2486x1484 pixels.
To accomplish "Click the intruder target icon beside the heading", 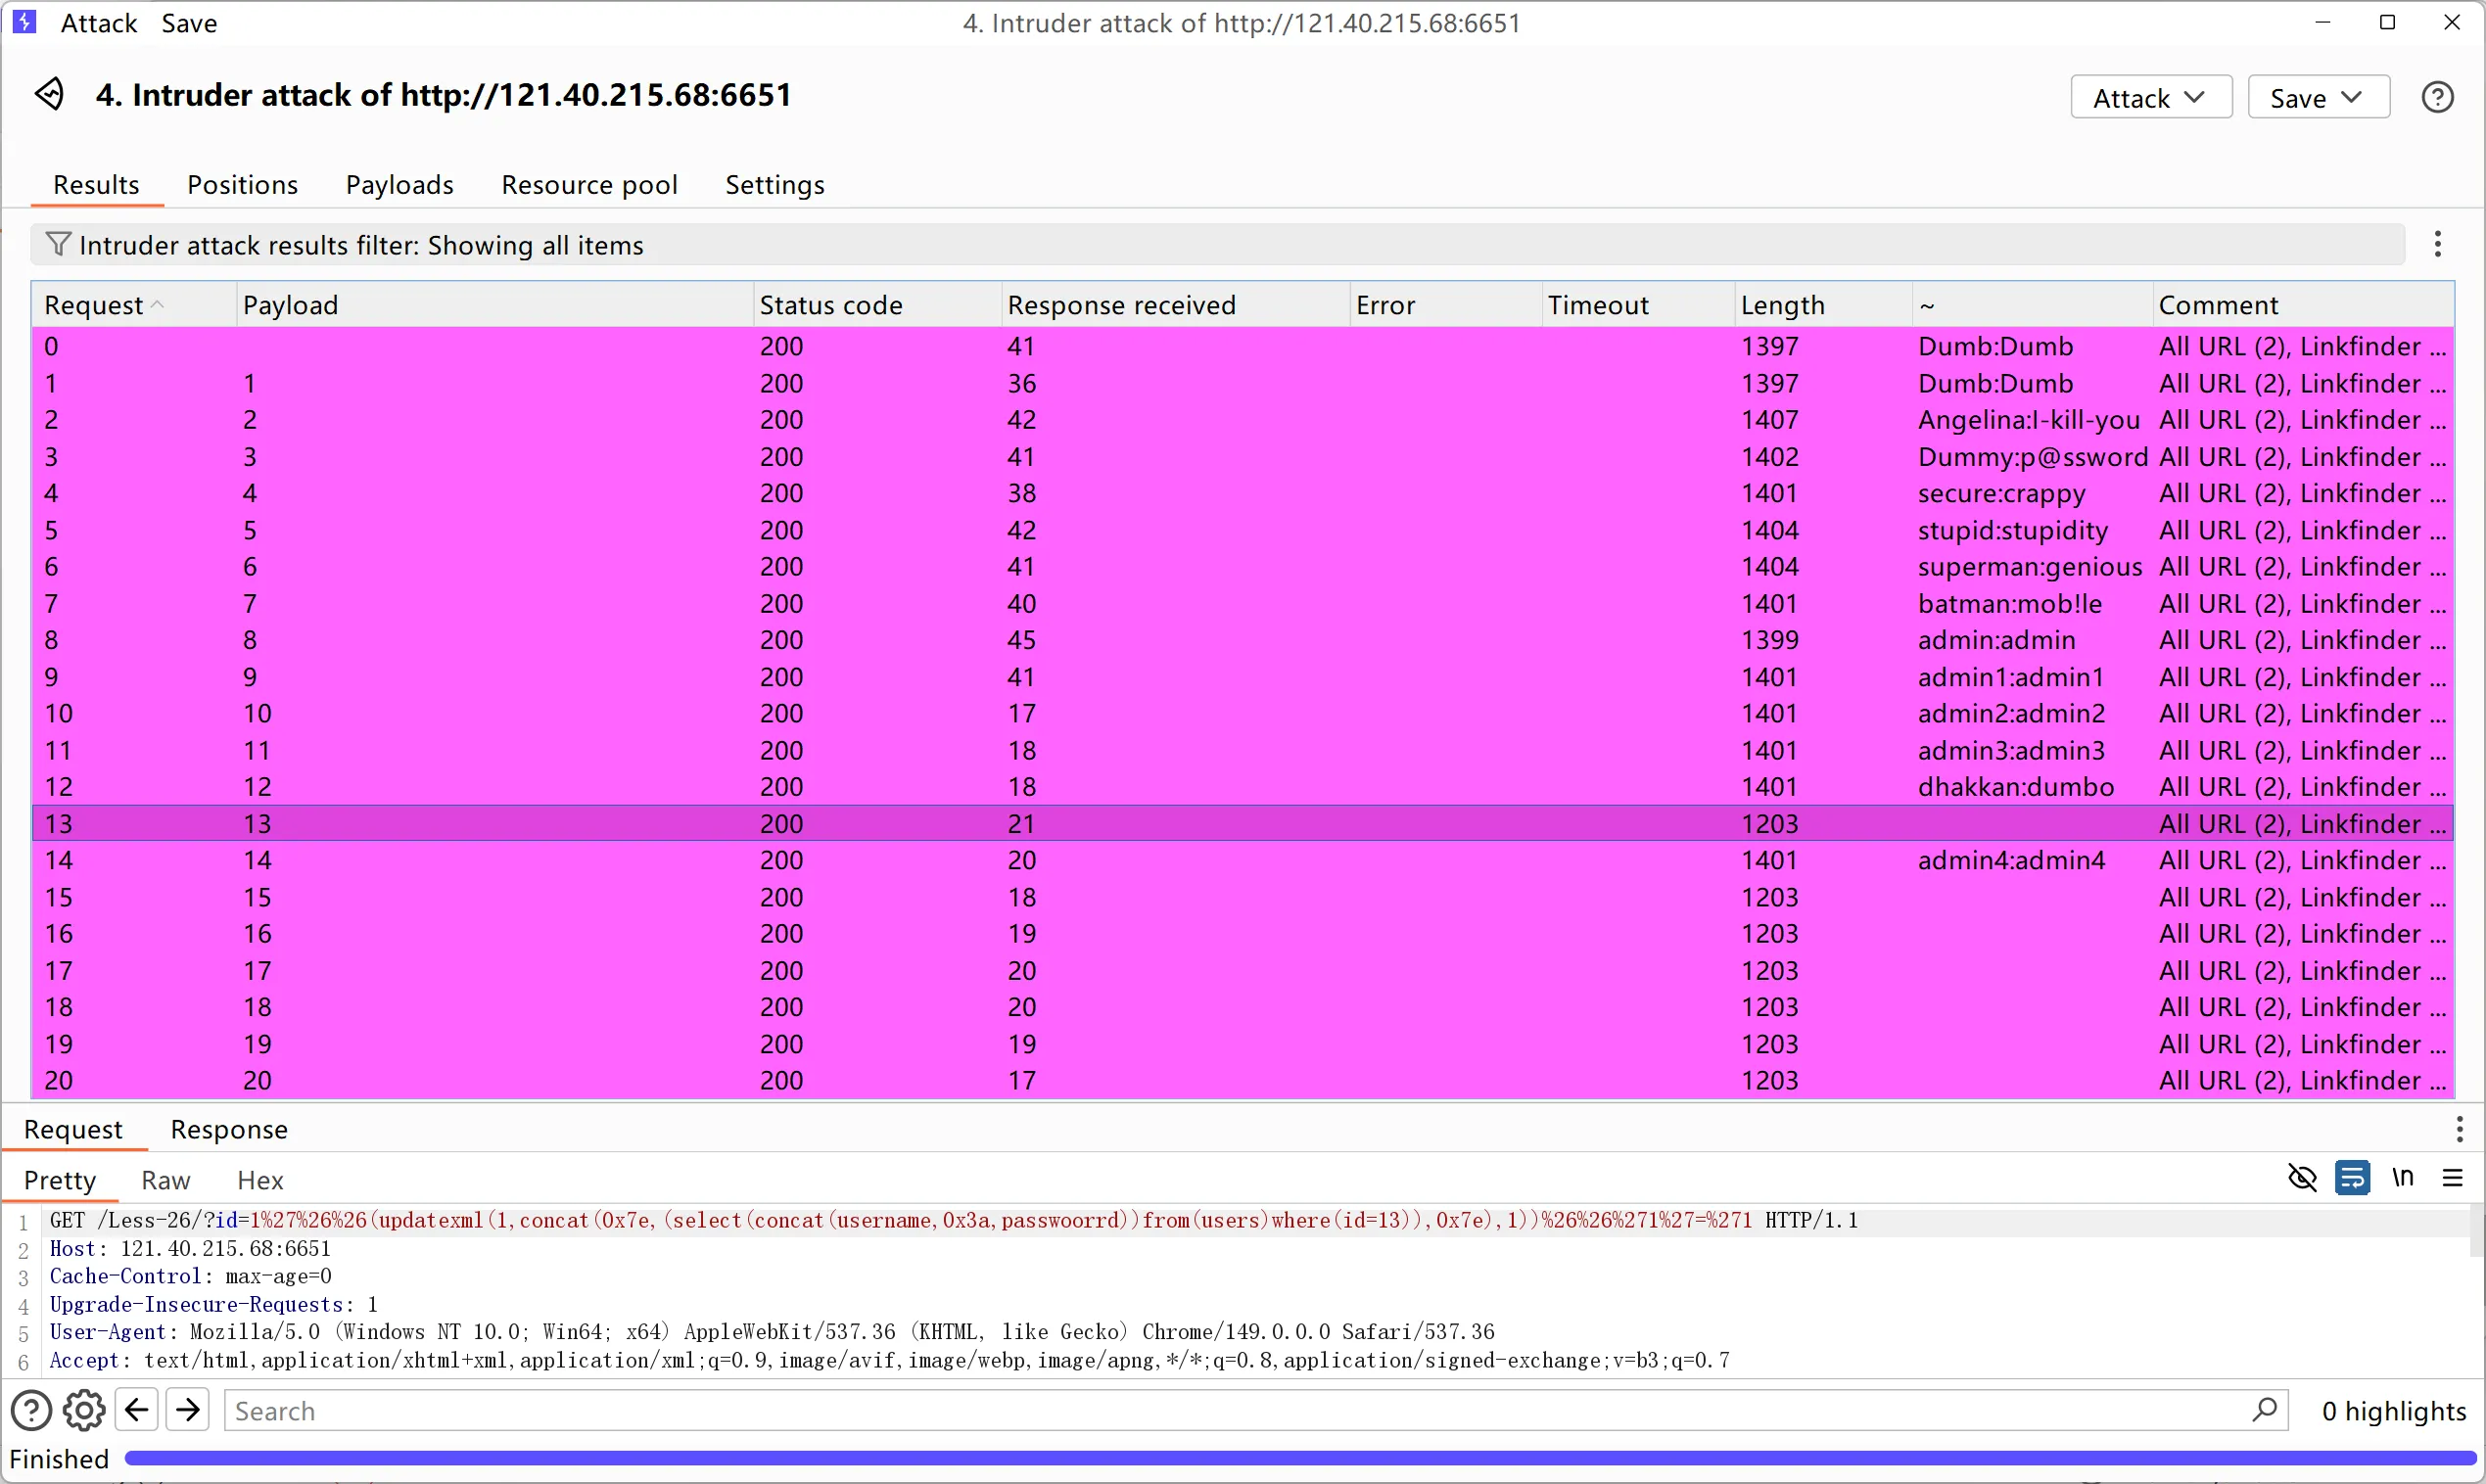I will (49, 94).
